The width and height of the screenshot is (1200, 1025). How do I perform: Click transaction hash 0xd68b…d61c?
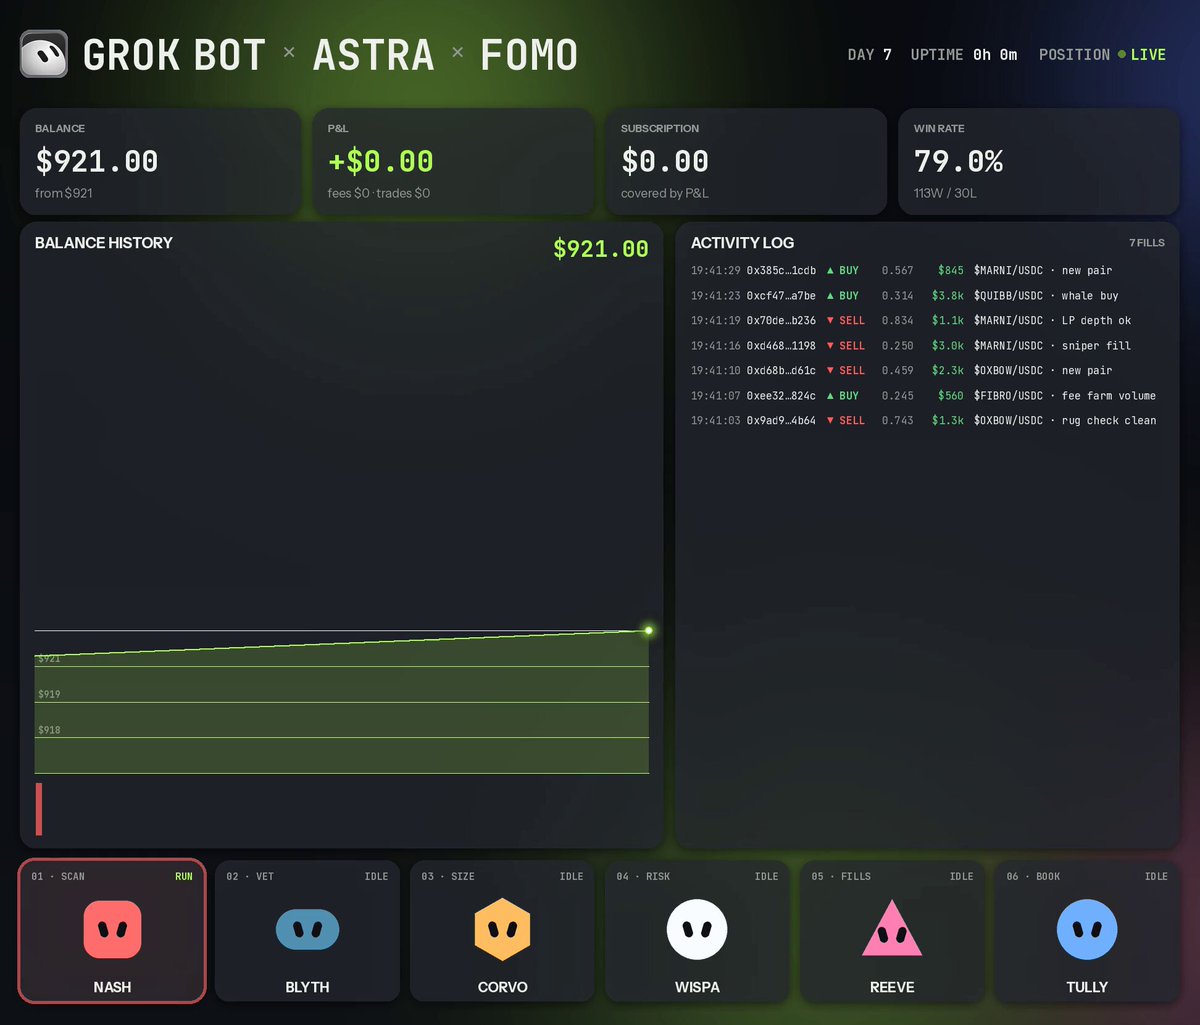[781, 370]
